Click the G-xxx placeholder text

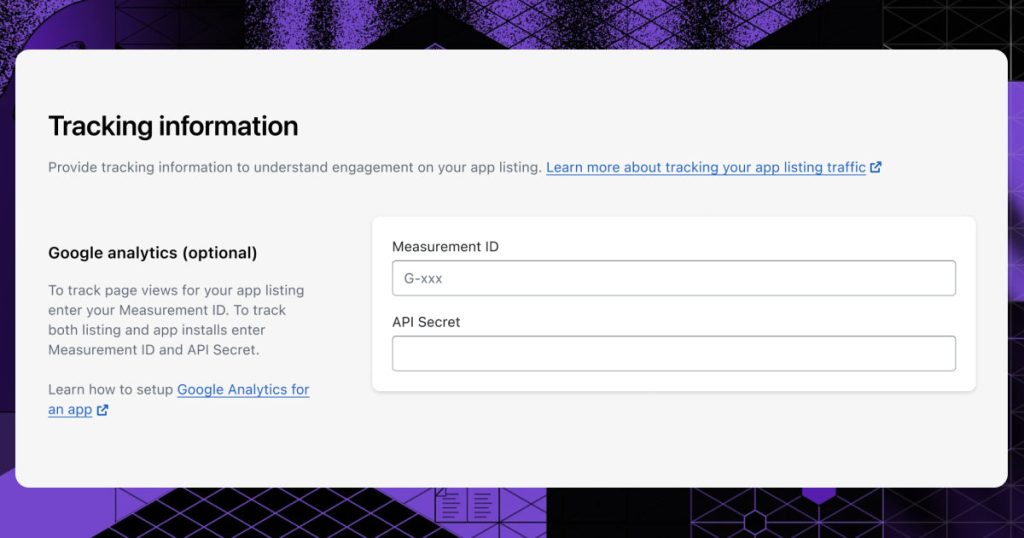pyautogui.click(x=423, y=279)
